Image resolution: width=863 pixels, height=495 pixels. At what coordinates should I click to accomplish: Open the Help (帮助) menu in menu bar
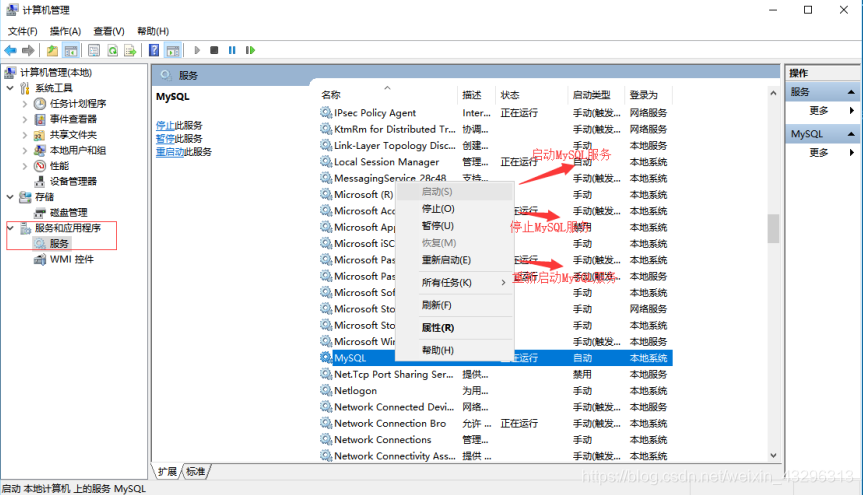[x=153, y=31]
